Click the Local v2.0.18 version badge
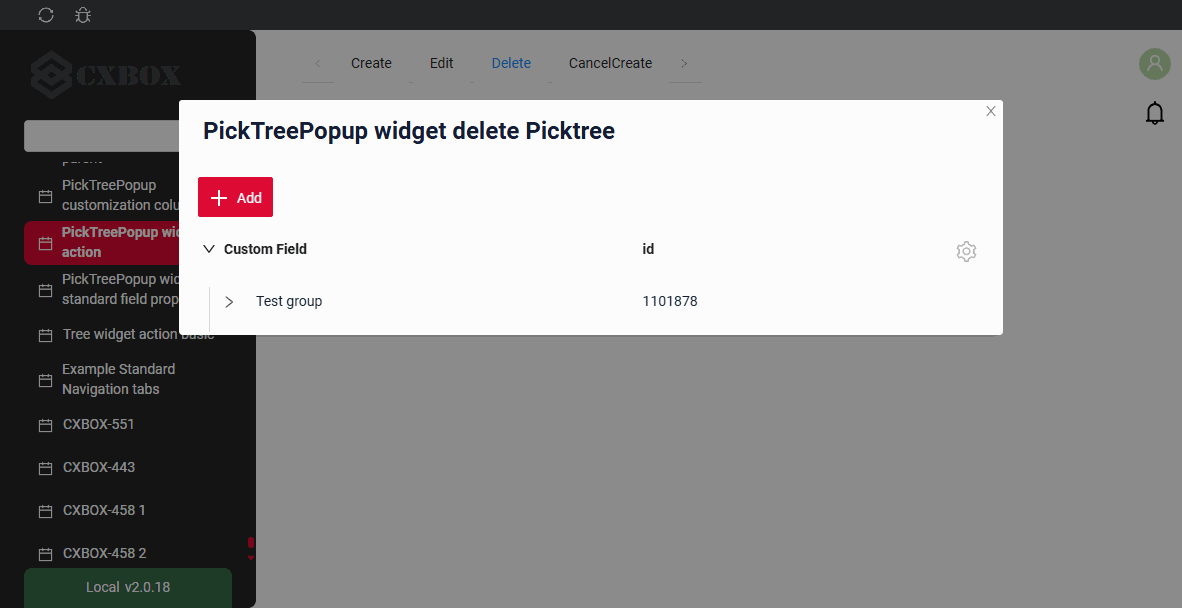The height and width of the screenshot is (608, 1182). tap(127, 587)
